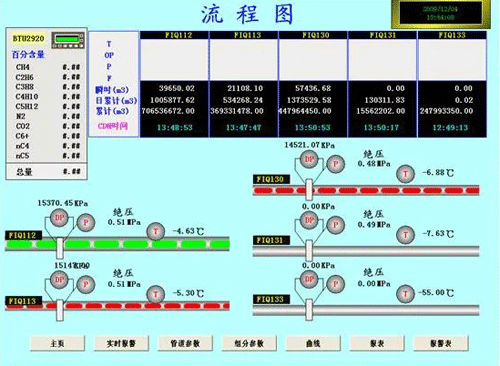
Task: Click the DP gauge icon on FIQ130
Action: 309,160
